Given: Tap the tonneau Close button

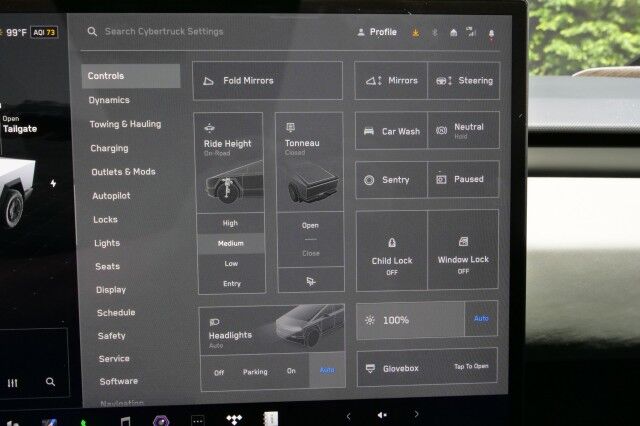Looking at the screenshot, I should pyautogui.click(x=311, y=253).
